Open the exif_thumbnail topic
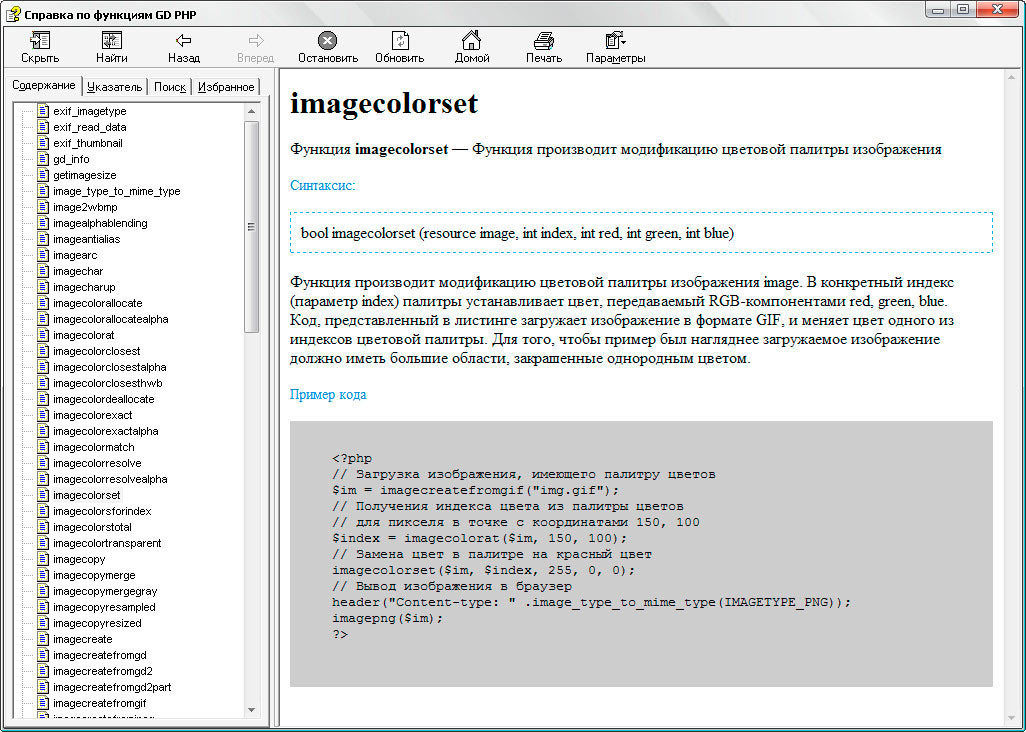 [88, 143]
